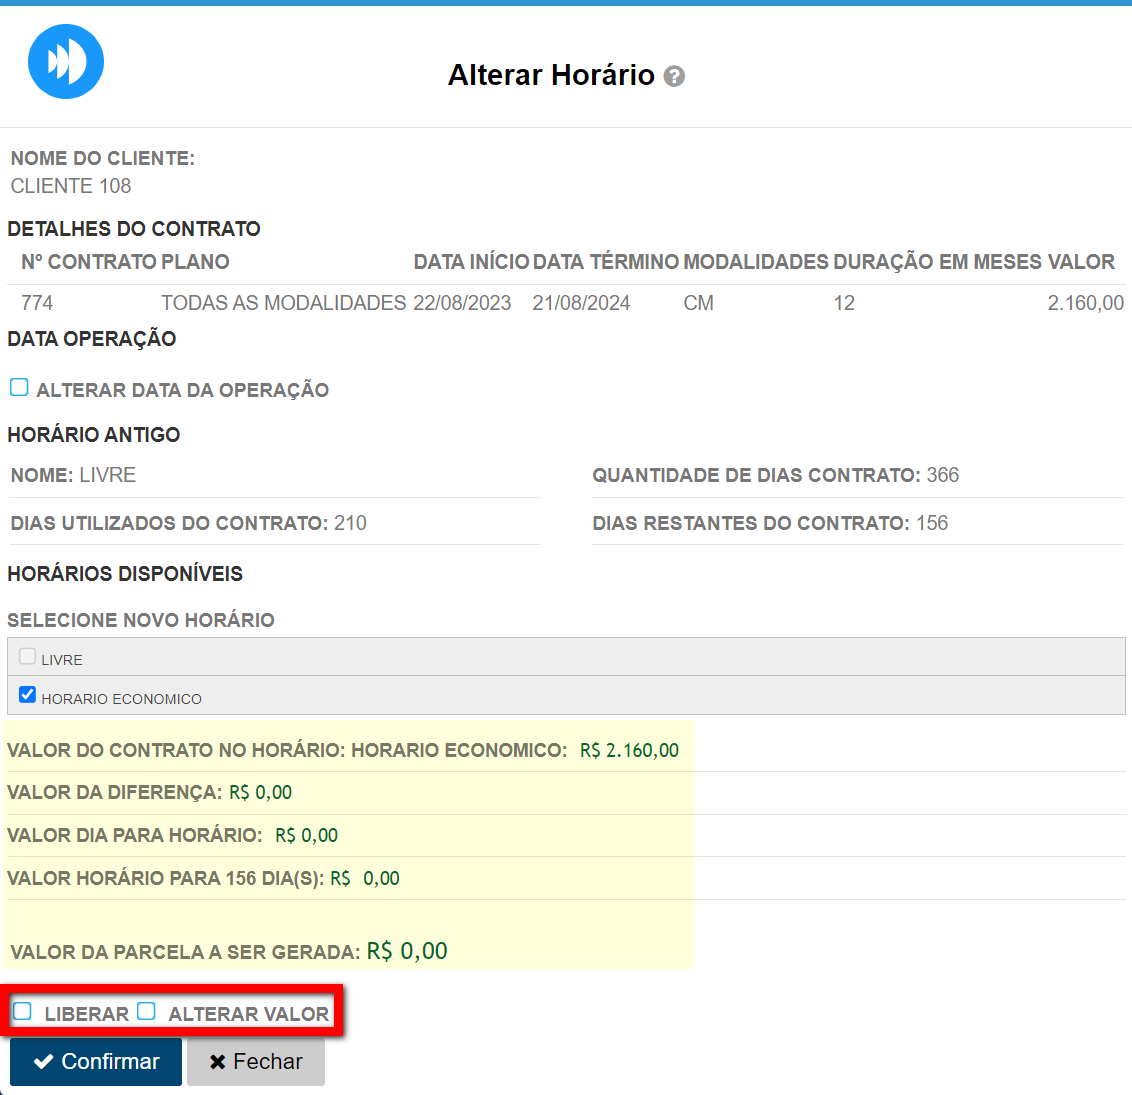Click the contract end date 21/08/2024

tap(581, 303)
